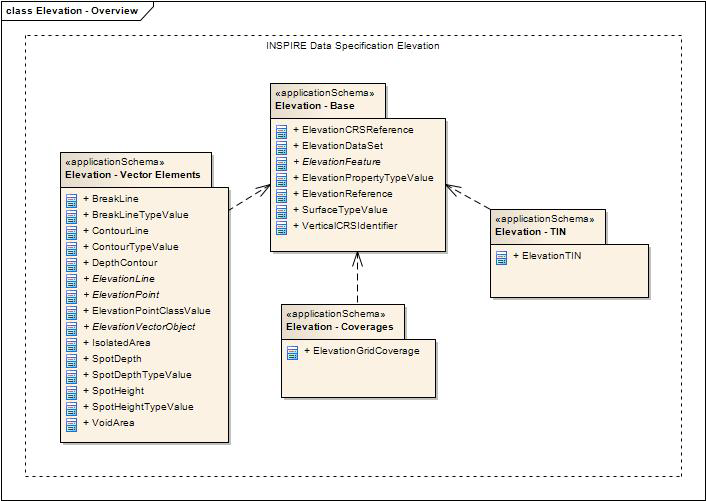The height and width of the screenshot is (501, 706).
Task: Click the class icon beside ContourTypeValue
Action: (72, 248)
